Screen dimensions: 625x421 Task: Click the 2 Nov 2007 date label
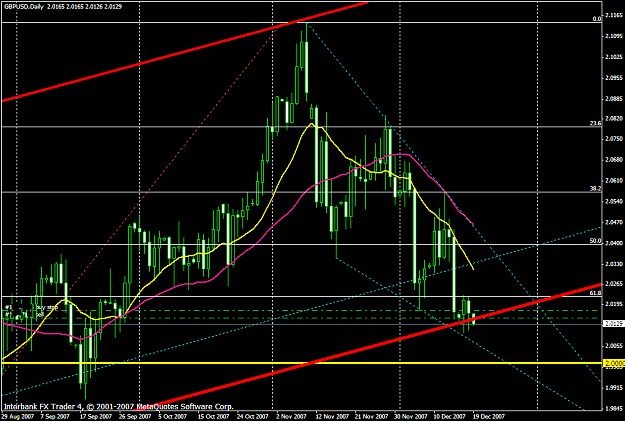pyautogui.click(x=291, y=417)
